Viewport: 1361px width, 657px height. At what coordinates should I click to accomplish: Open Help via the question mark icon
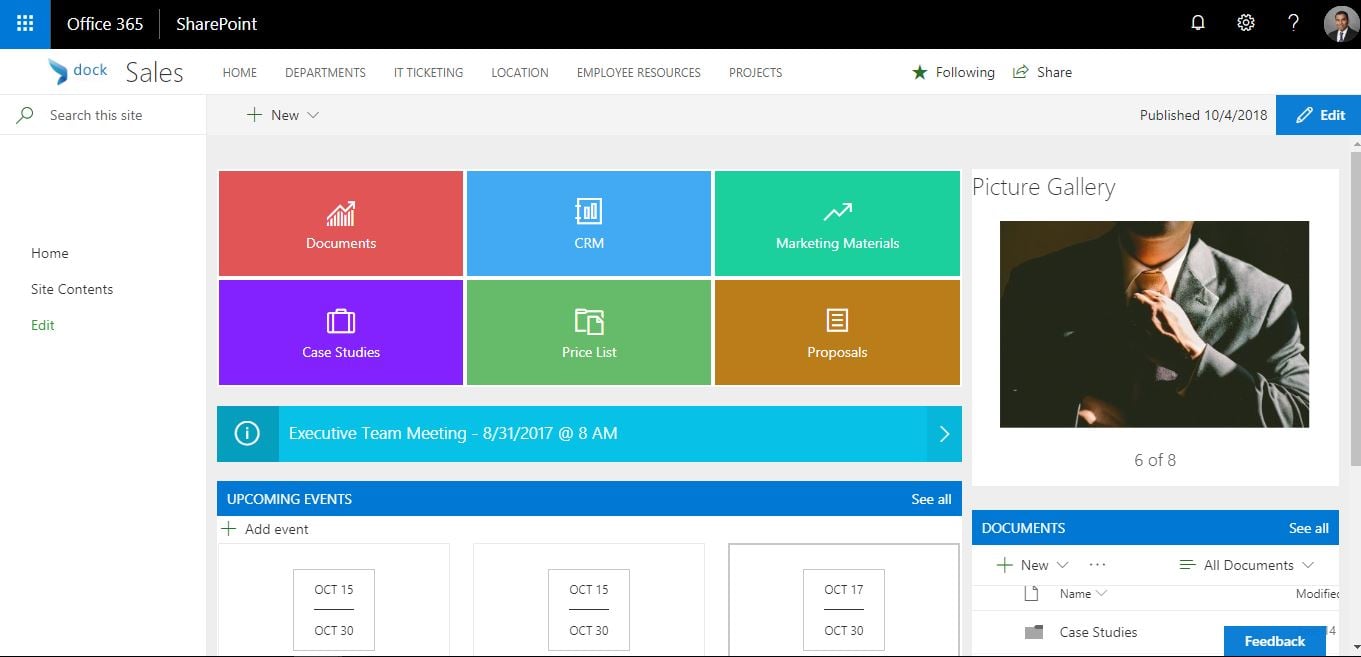[x=1292, y=22]
